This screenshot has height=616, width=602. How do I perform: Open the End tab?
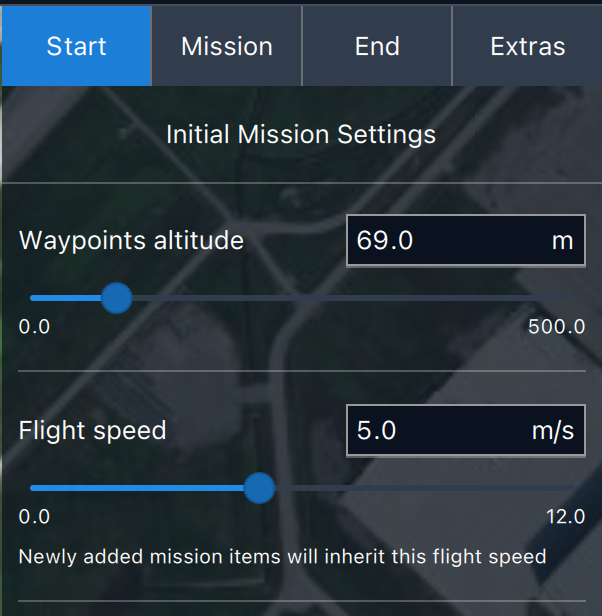[377, 46]
